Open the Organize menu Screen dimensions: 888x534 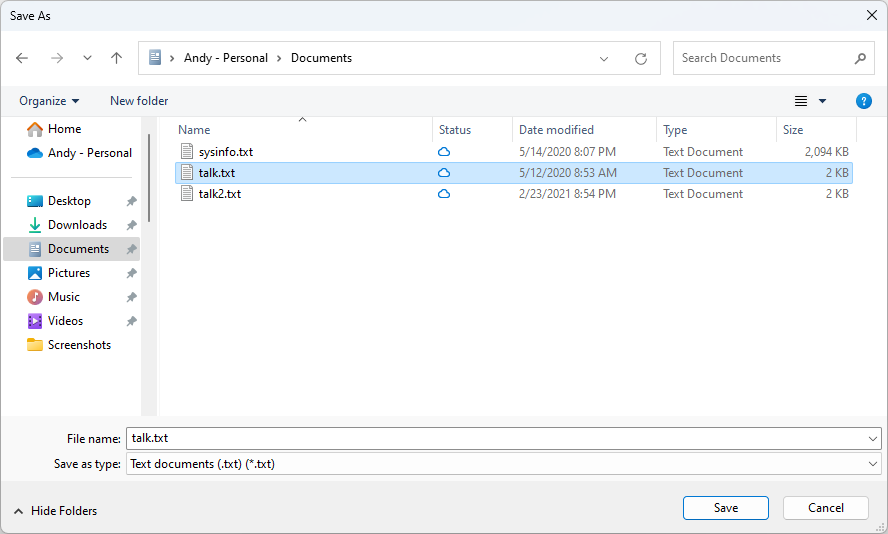[49, 101]
